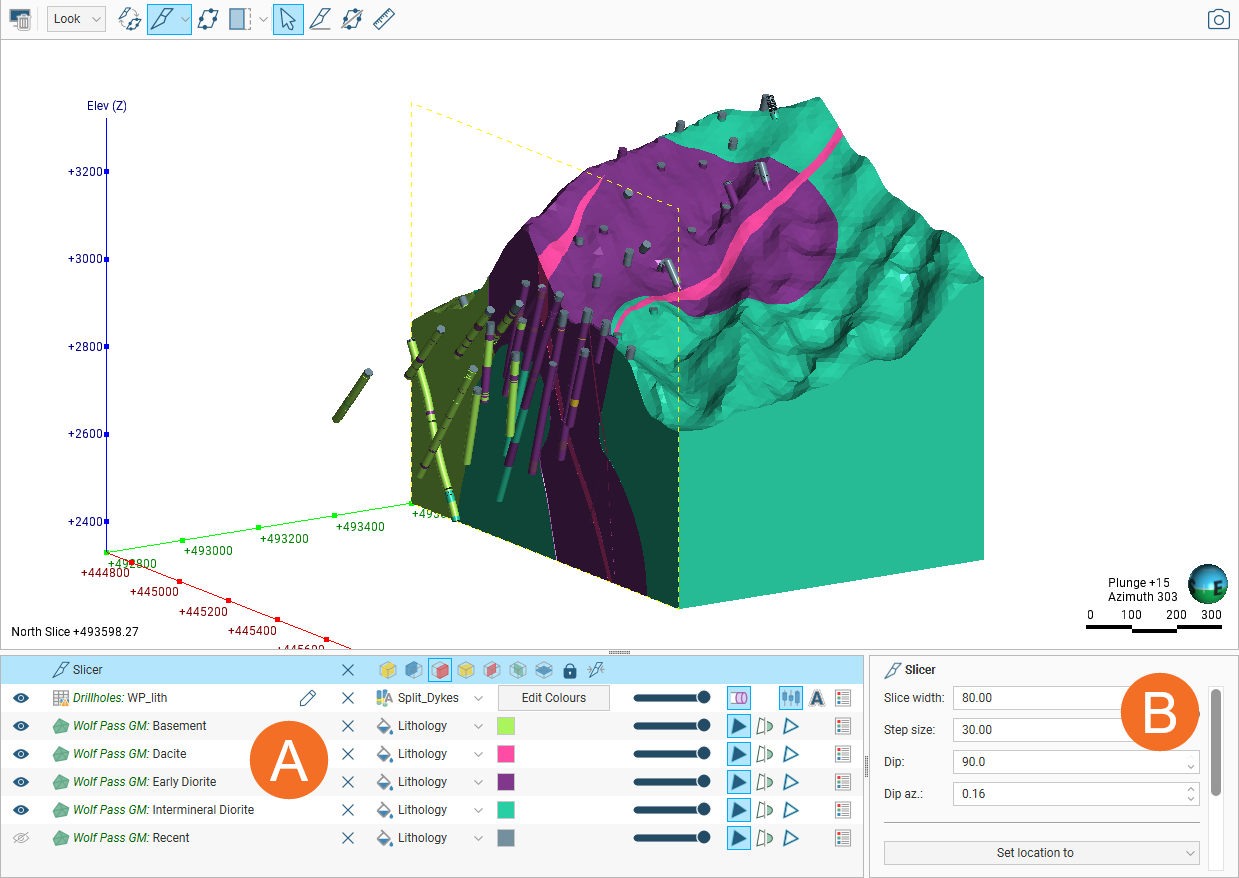Click pencil edit icon for WP_lith drillholes
The image size is (1239, 878).
[308, 698]
